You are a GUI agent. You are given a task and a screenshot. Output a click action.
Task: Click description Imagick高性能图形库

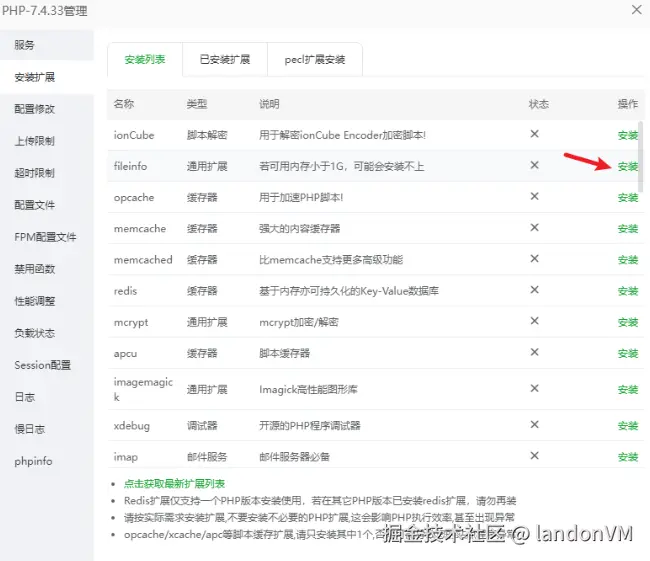308,389
